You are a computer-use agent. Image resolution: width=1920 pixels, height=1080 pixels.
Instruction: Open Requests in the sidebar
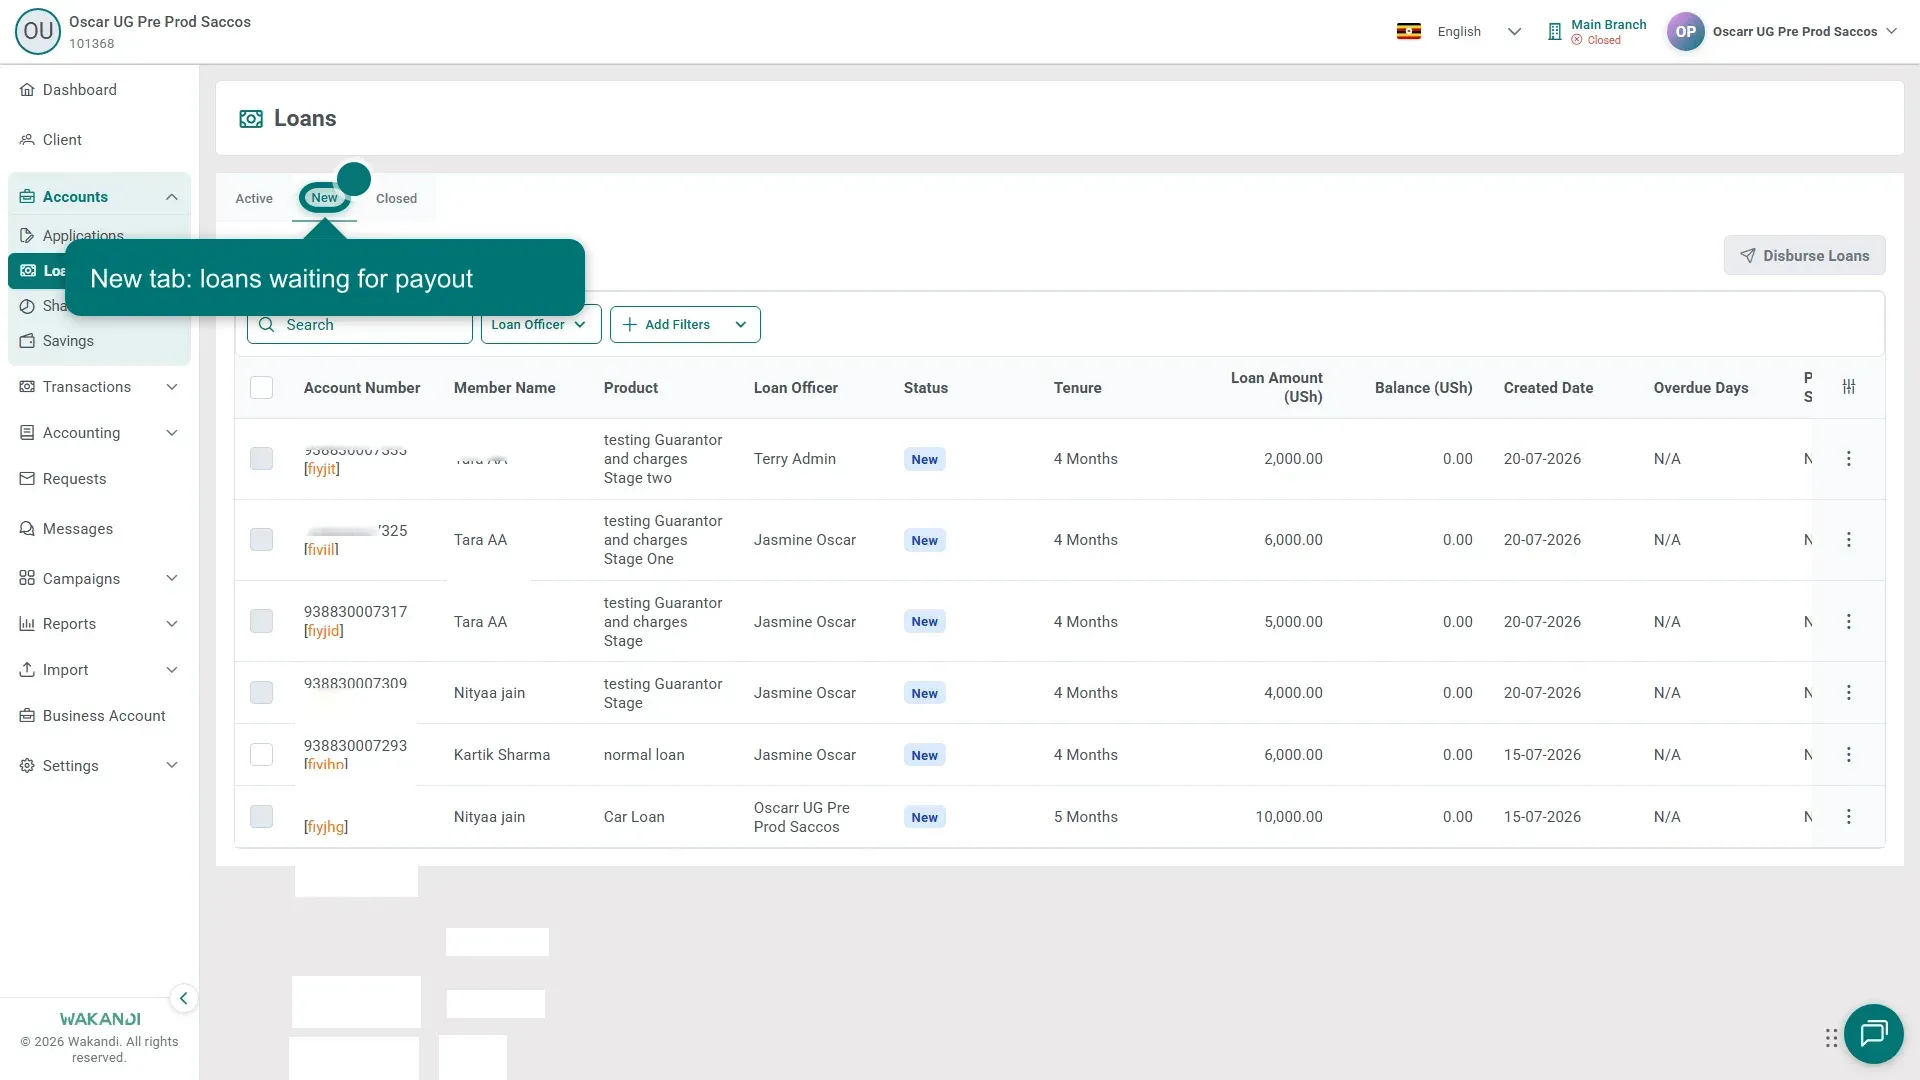pyautogui.click(x=99, y=479)
